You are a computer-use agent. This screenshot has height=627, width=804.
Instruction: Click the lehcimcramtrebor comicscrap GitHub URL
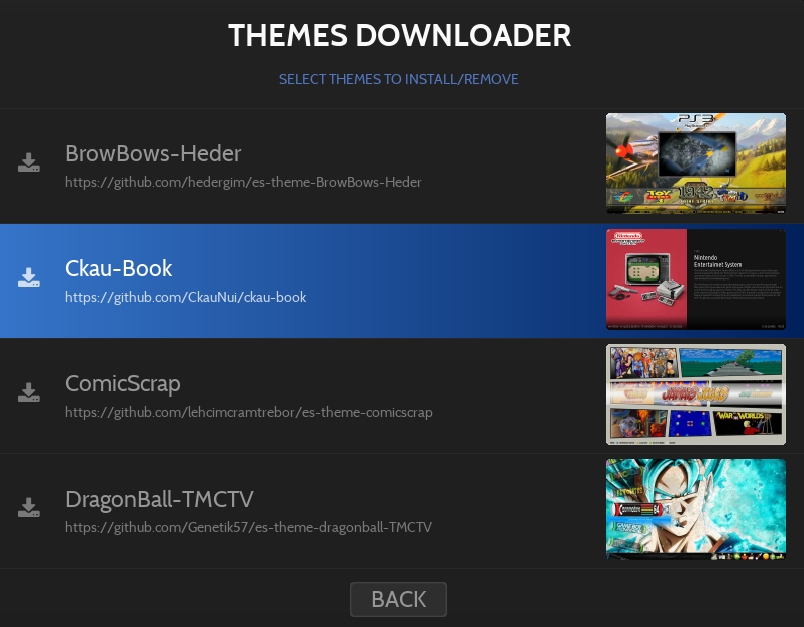click(x=249, y=413)
